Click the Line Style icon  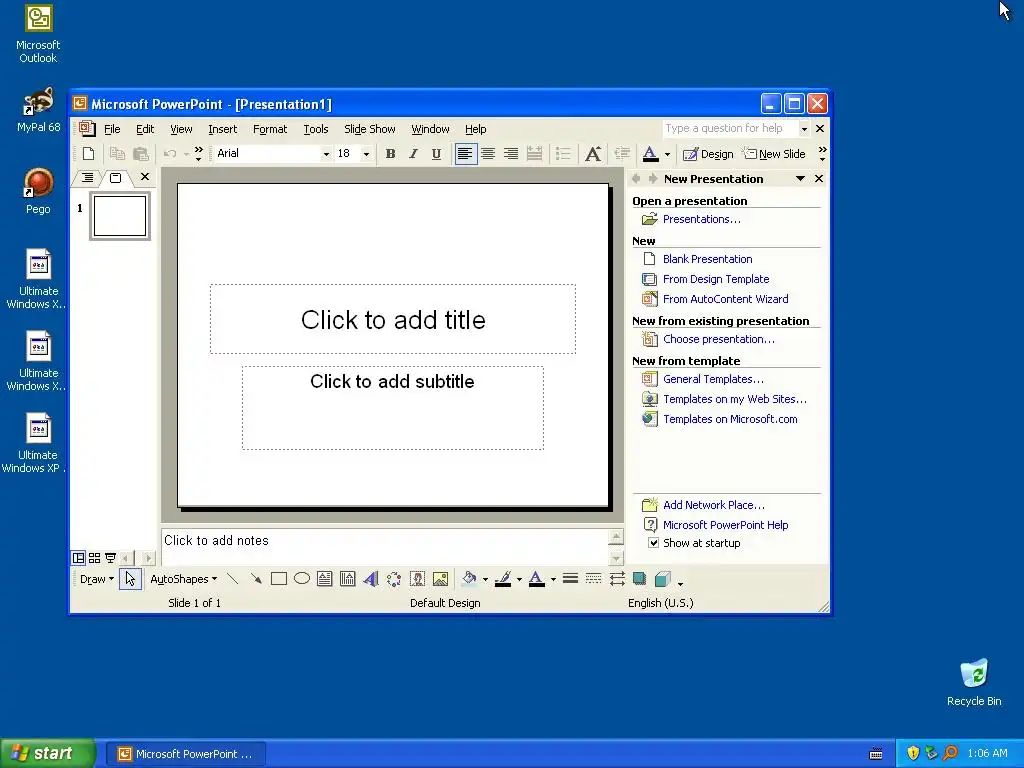click(570, 579)
